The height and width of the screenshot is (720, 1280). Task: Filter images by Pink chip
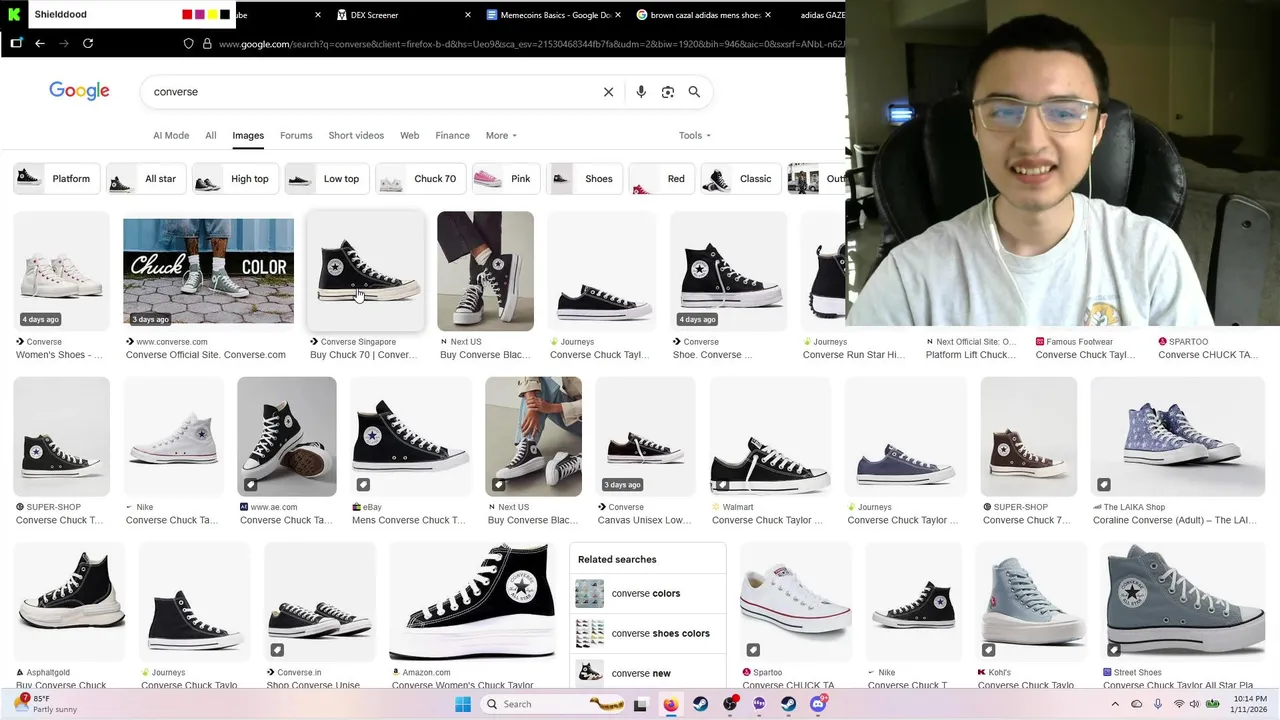coord(506,179)
